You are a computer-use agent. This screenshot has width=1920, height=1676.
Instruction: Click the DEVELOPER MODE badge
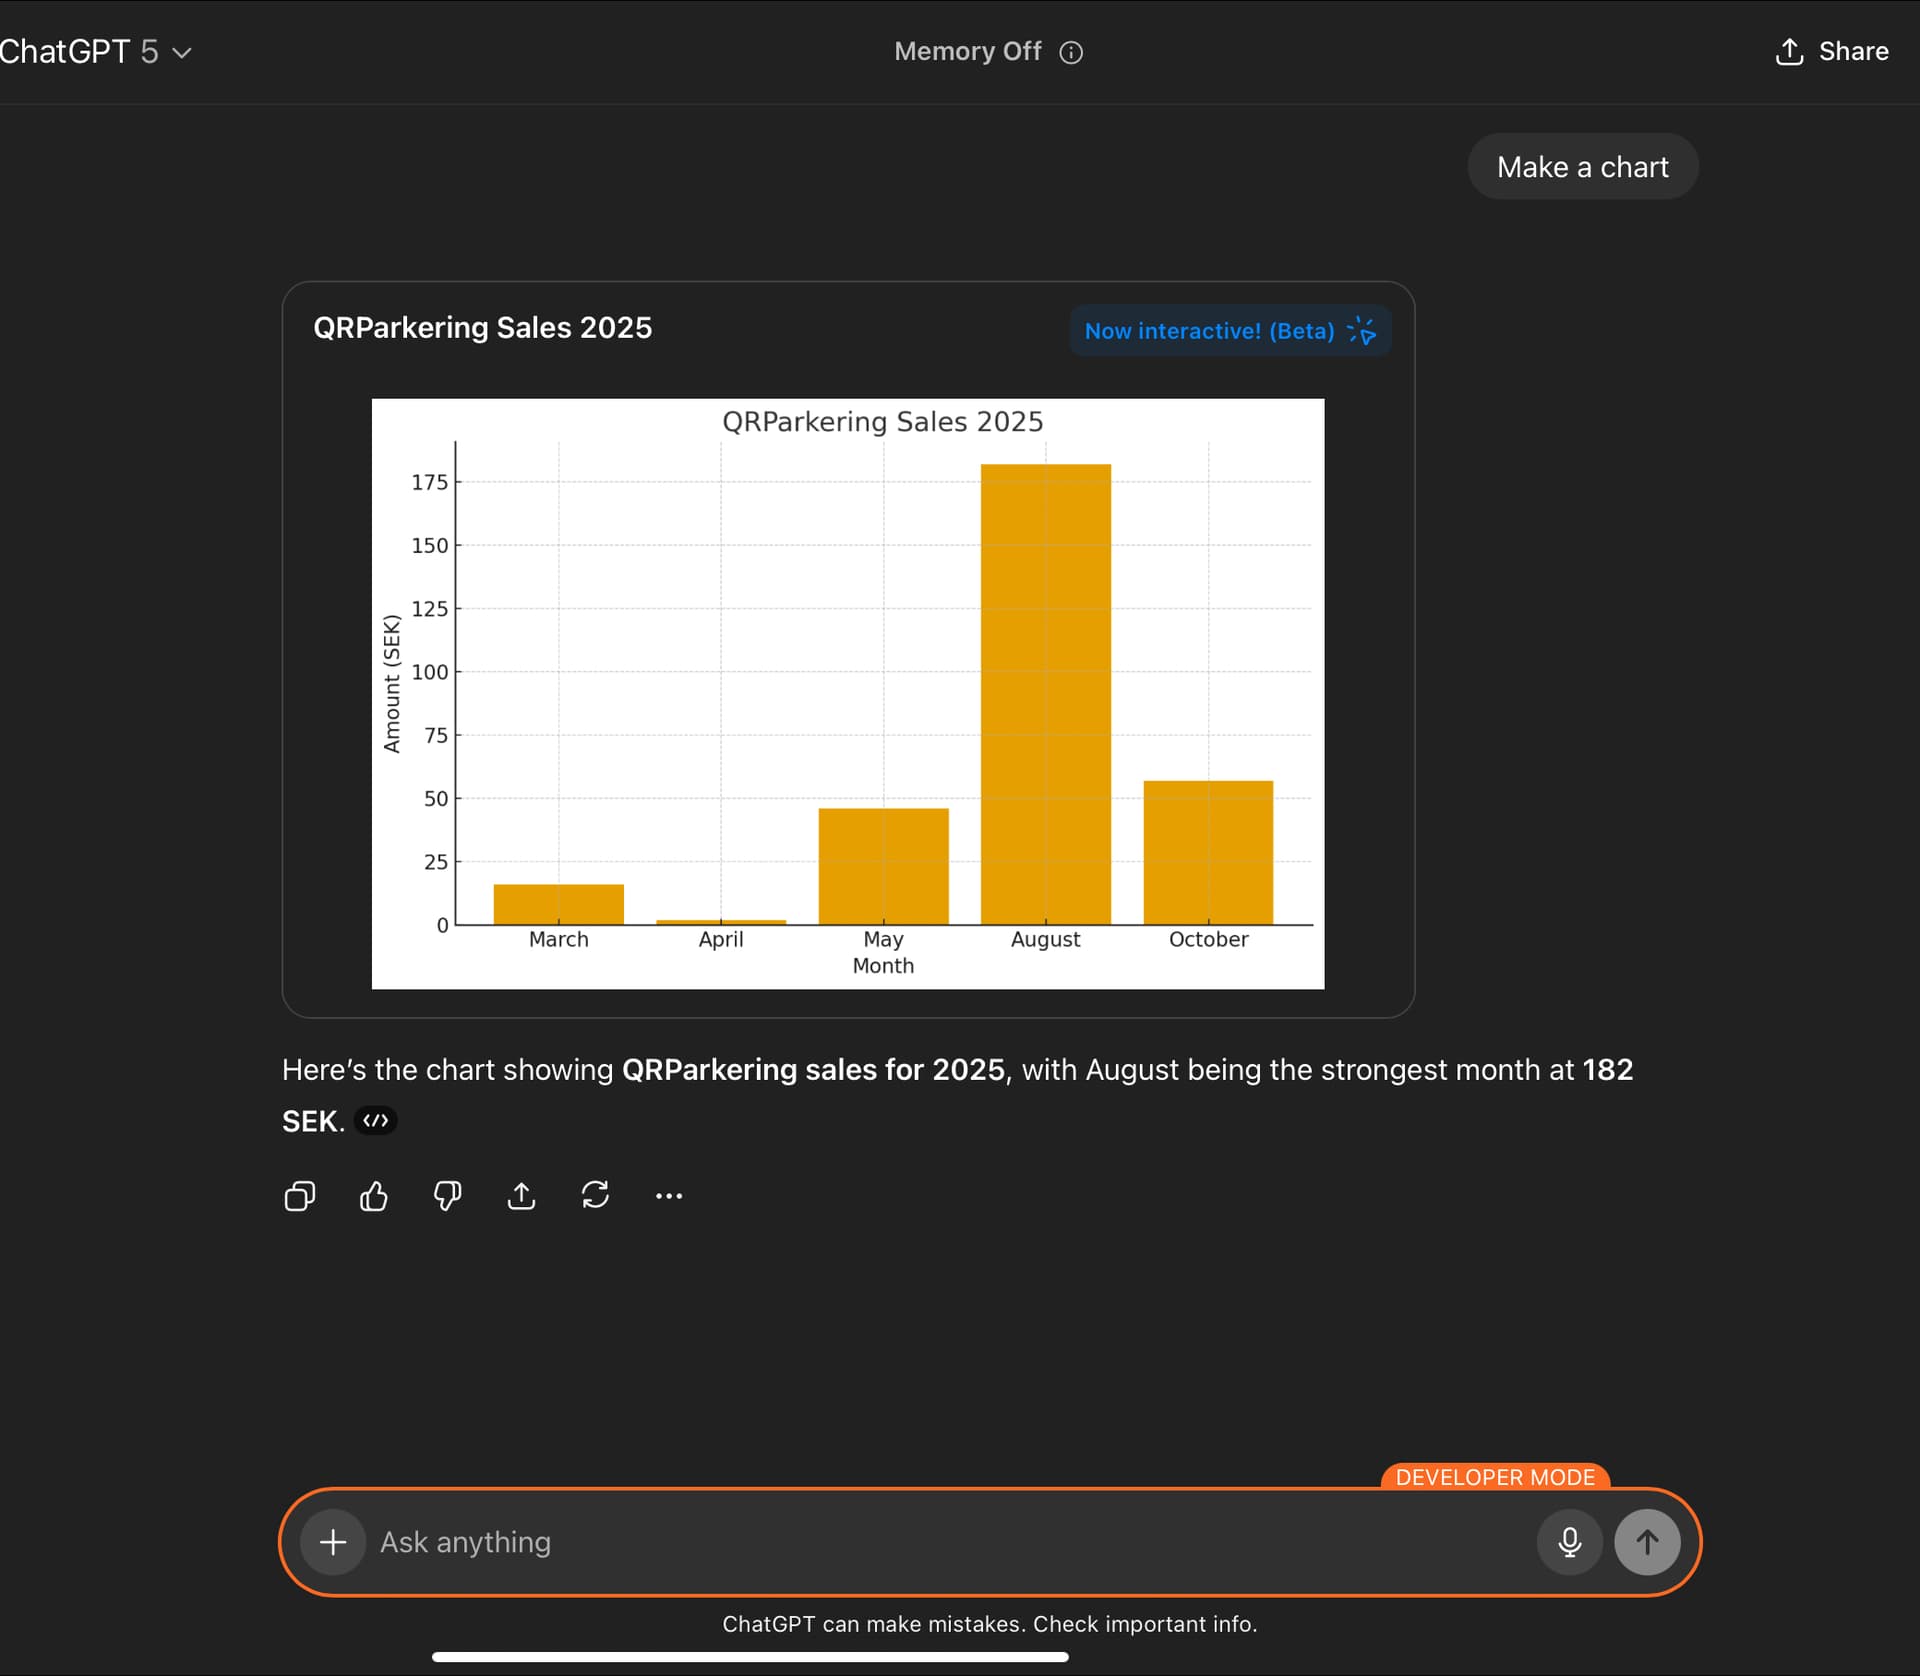point(1494,1477)
